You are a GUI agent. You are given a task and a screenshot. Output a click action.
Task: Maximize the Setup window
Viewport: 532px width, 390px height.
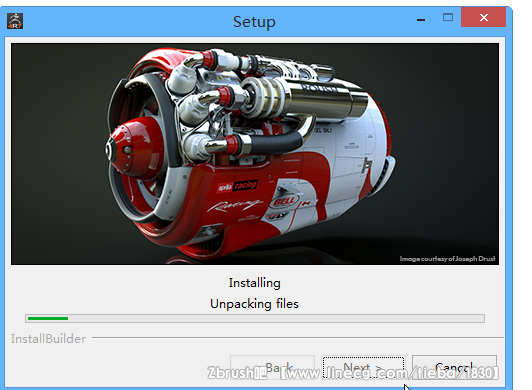pos(448,17)
